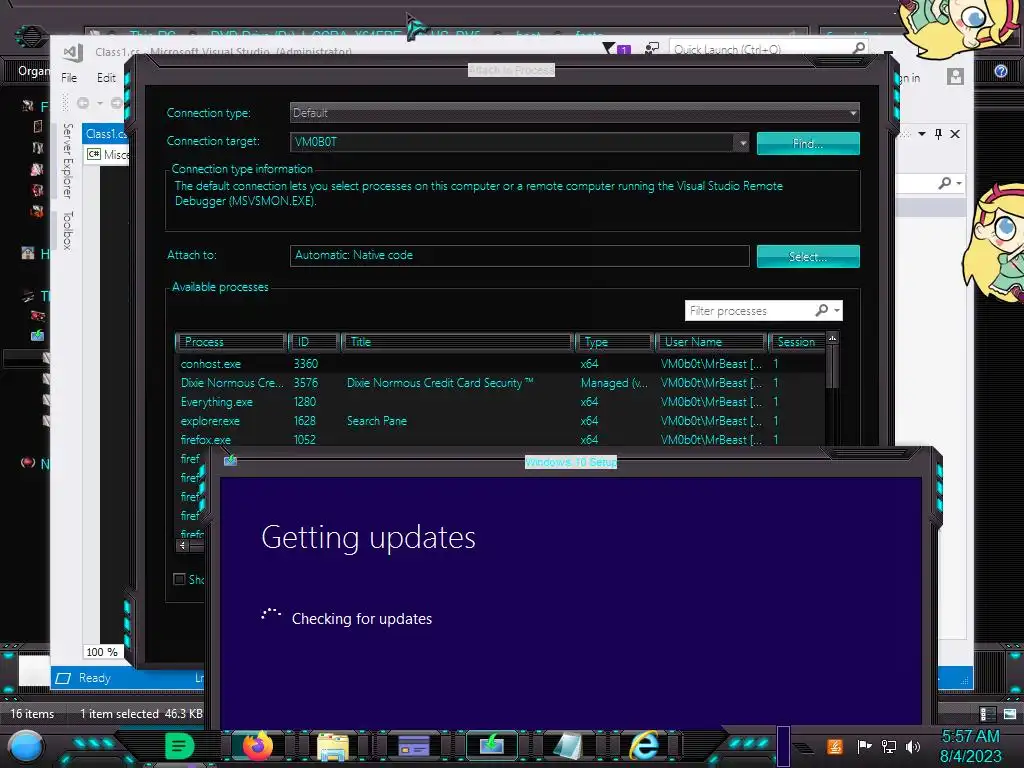The width and height of the screenshot is (1024, 768).
Task: Open the Filter processes dropdown arrow
Action: [837, 310]
